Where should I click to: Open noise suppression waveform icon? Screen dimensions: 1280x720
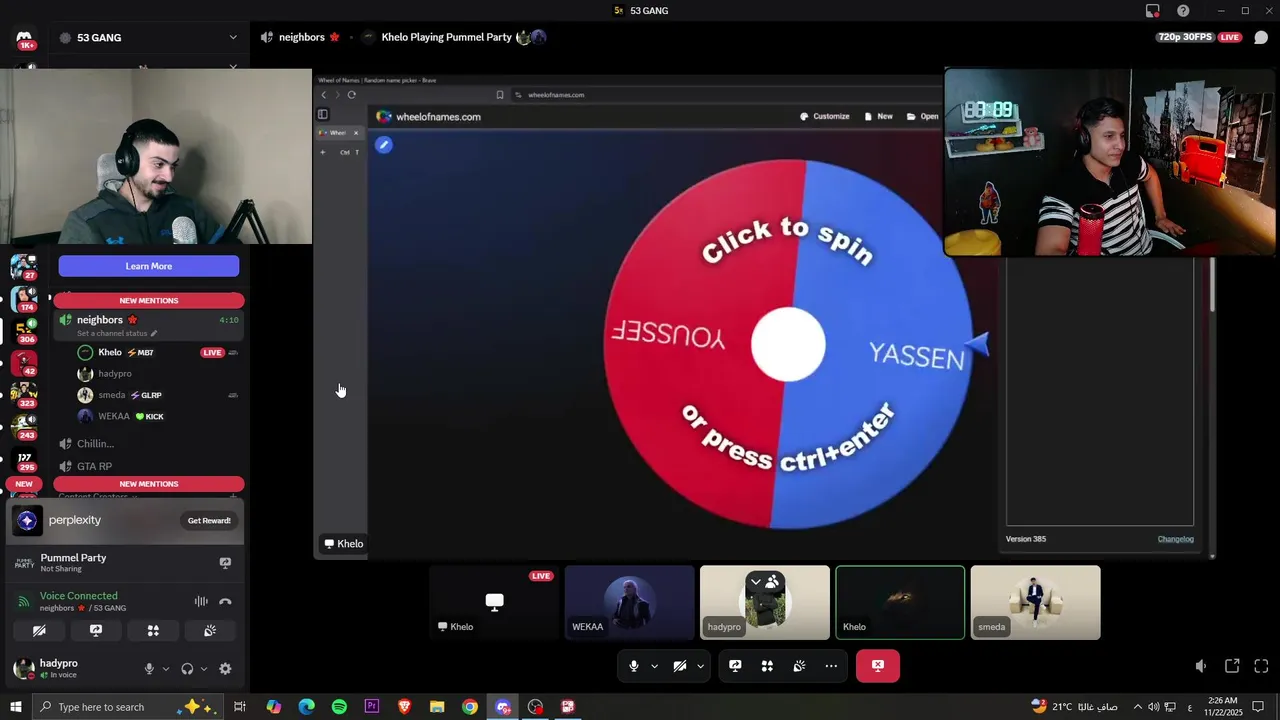click(201, 601)
